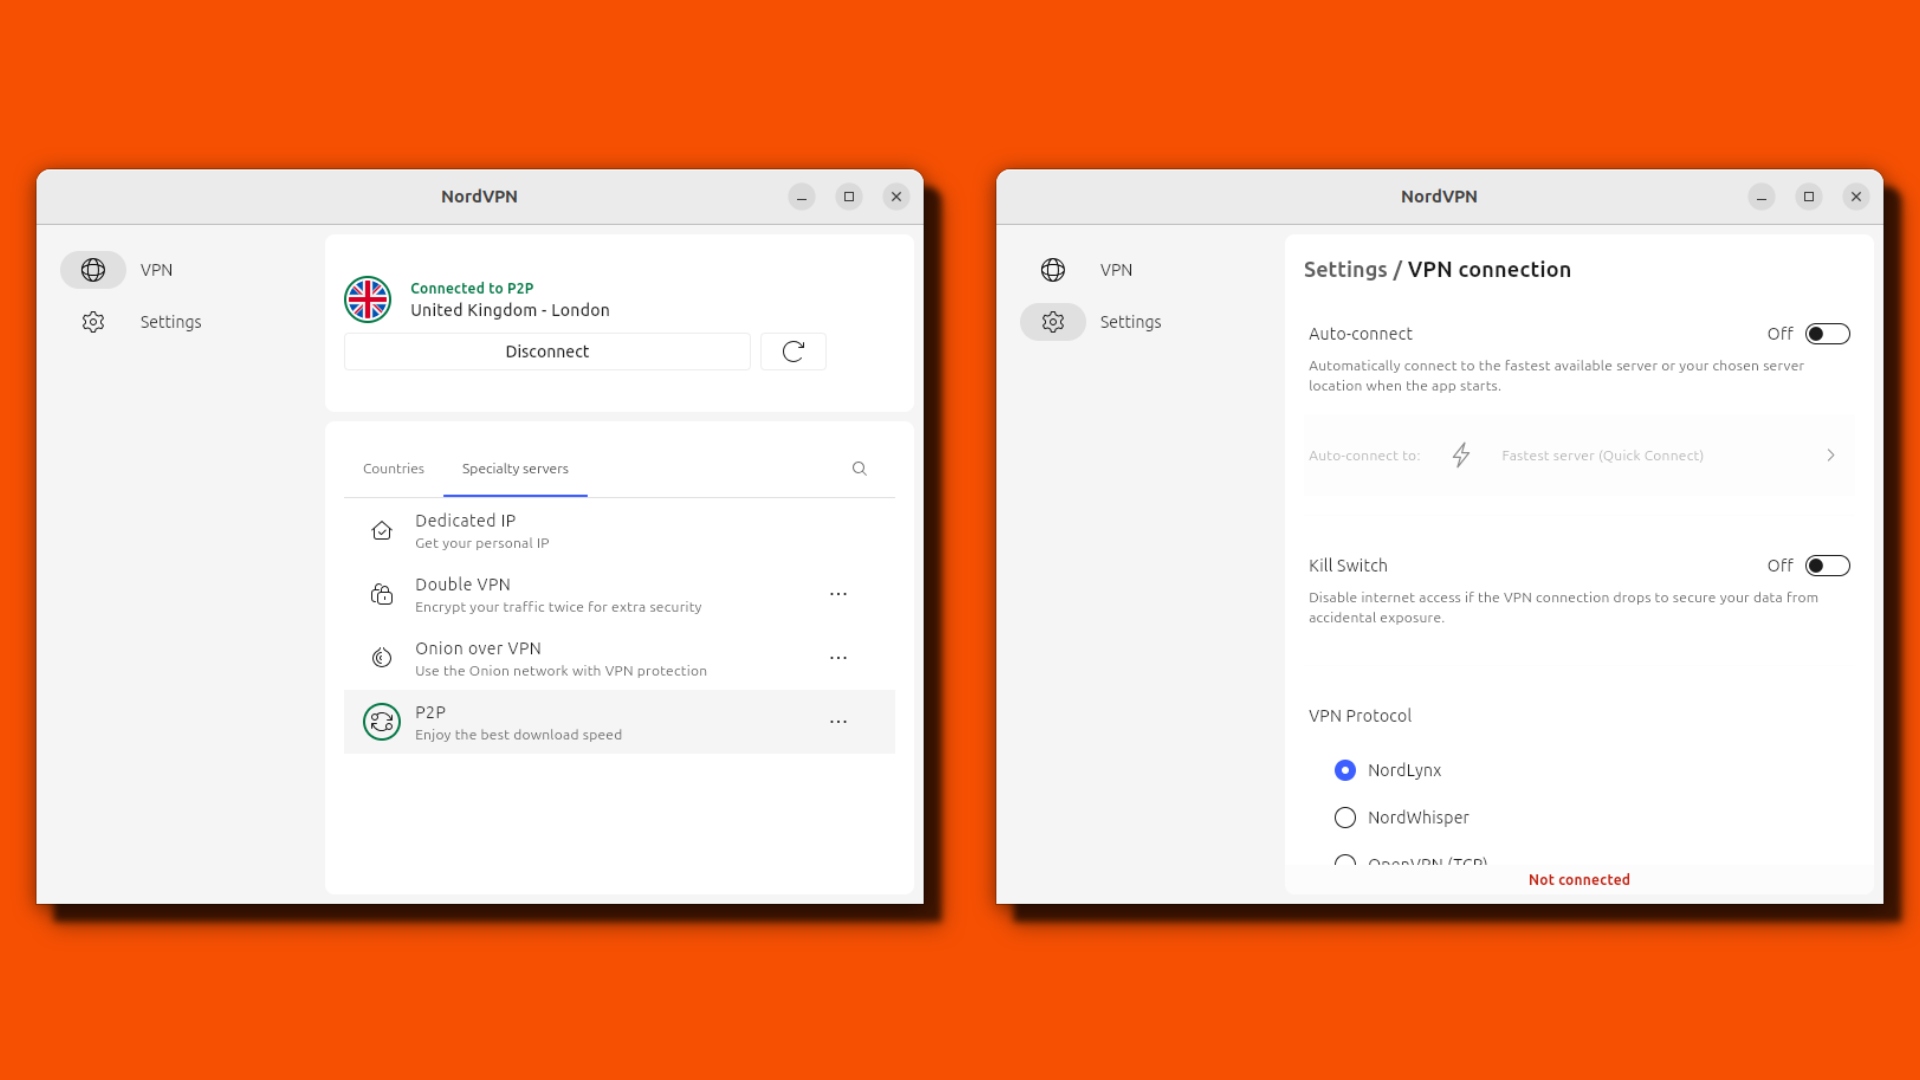Screen dimensions: 1920x1080
Task: Select the NordLynx protocol radio button
Action: point(1345,770)
